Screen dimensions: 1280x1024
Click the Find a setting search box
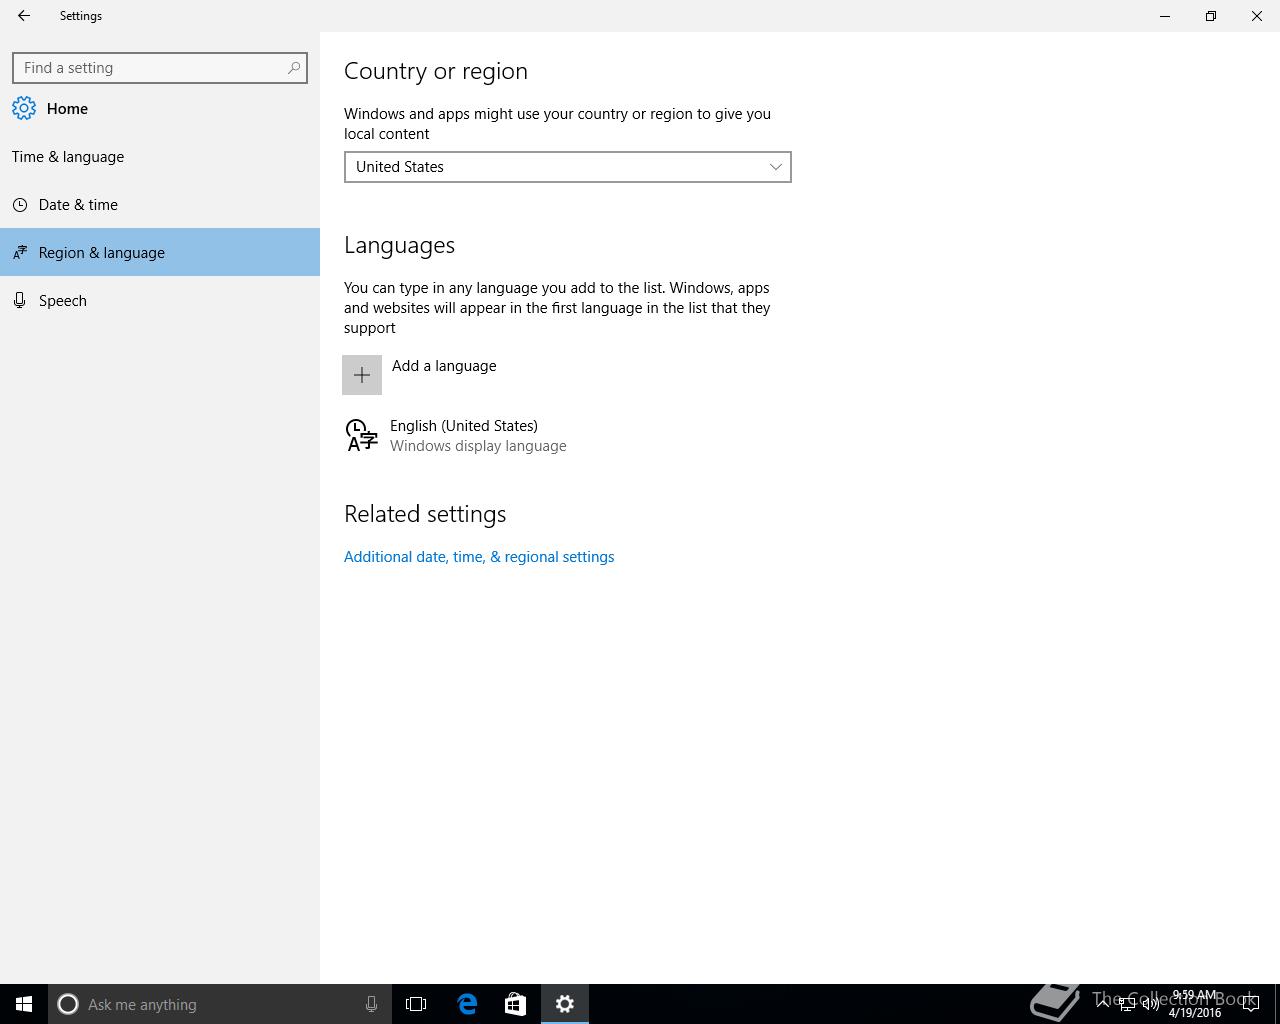(x=160, y=68)
